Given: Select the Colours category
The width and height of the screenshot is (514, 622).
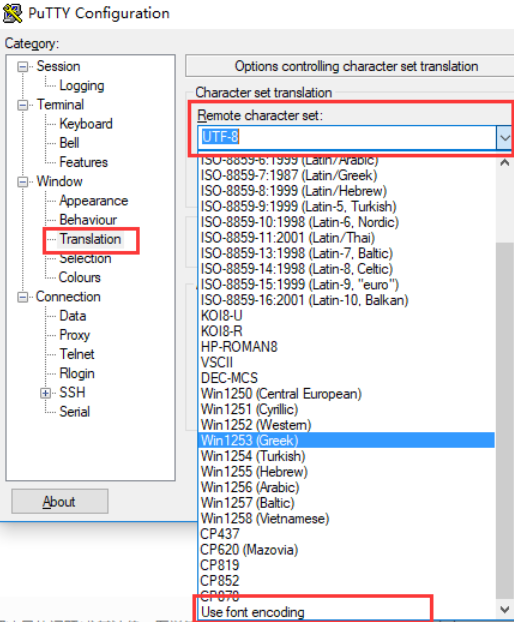Looking at the screenshot, I should (x=80, y=277).
